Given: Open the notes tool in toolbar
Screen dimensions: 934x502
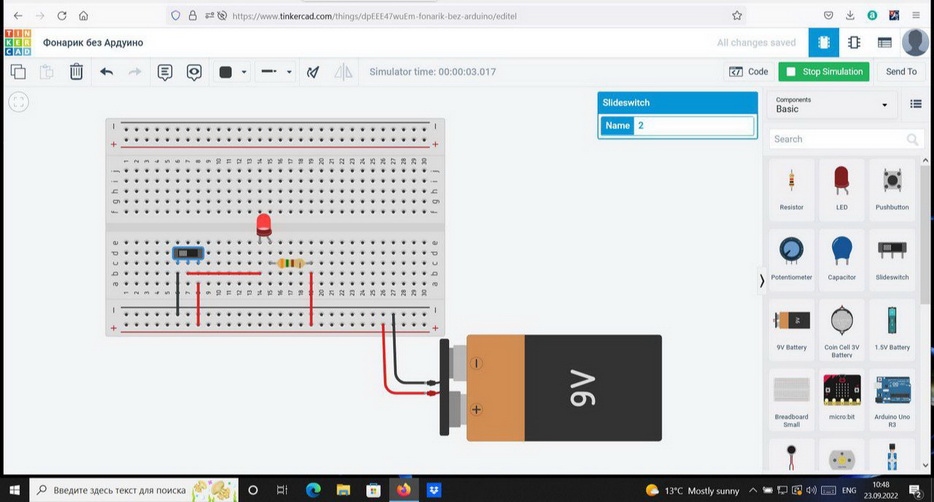Looking at the screenshot, I should click(165, 72).
